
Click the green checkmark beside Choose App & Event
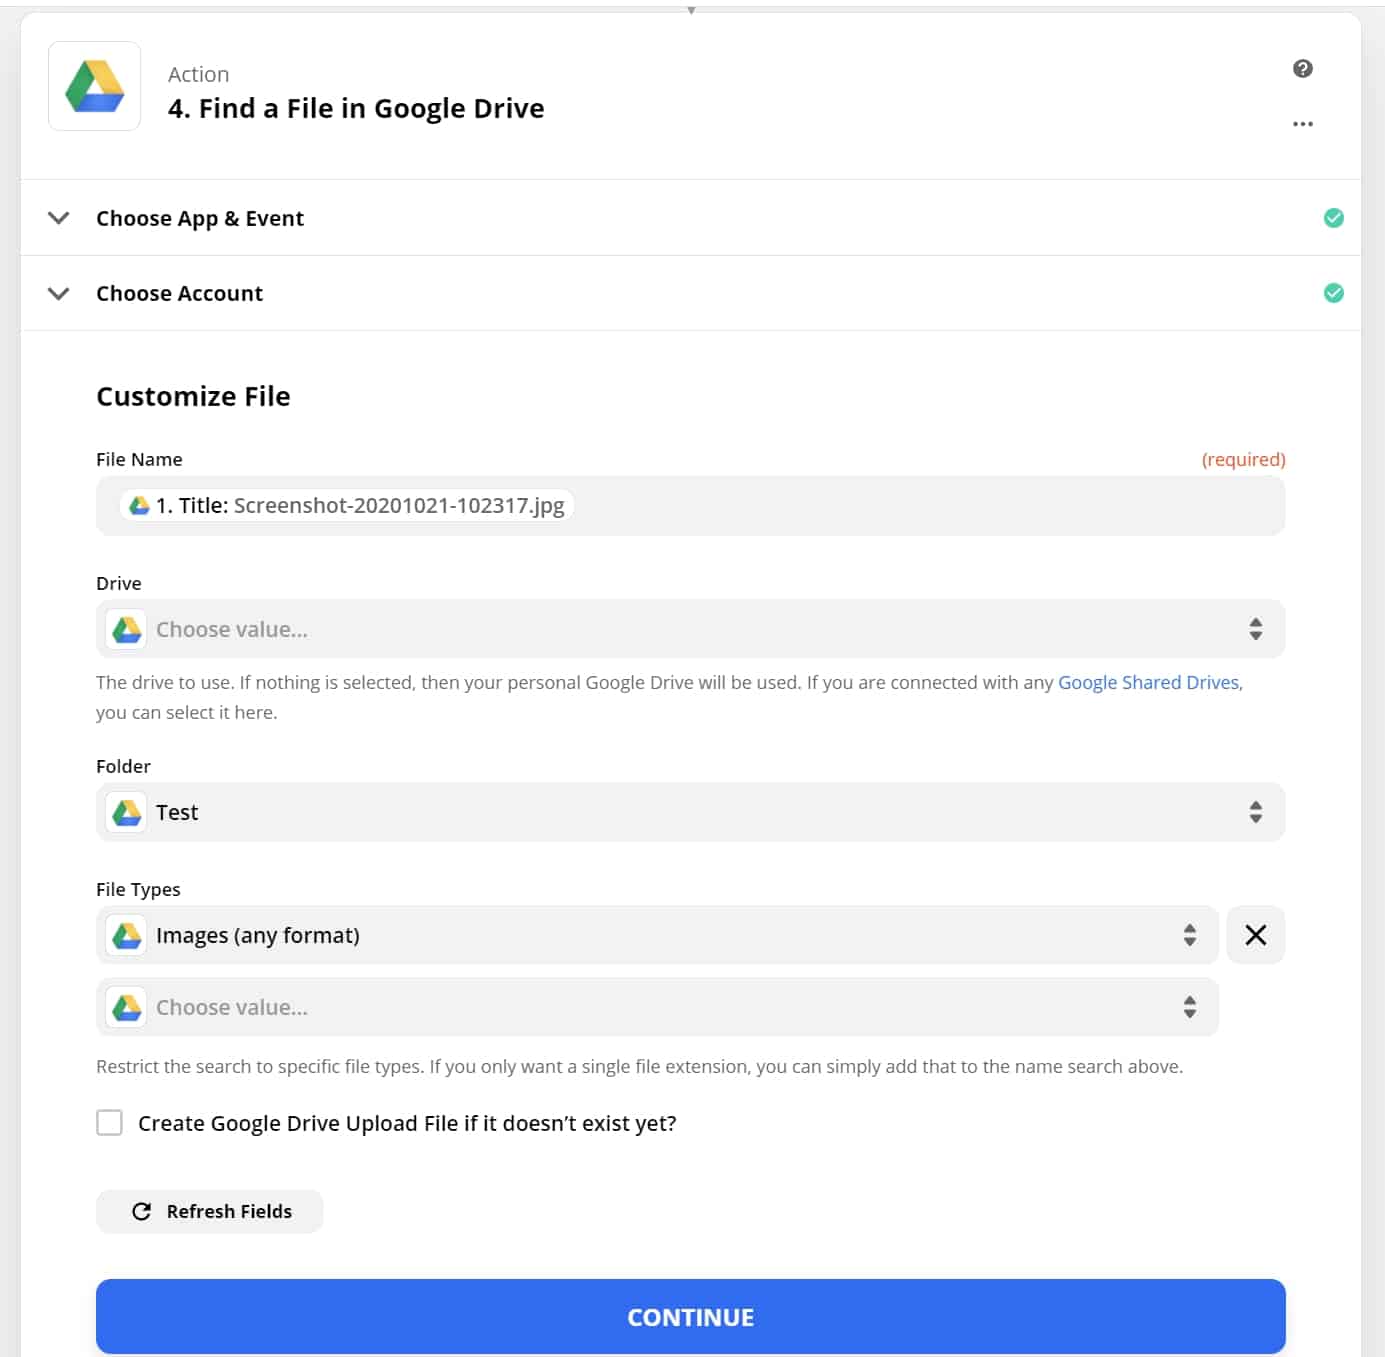pos(1333,218)
